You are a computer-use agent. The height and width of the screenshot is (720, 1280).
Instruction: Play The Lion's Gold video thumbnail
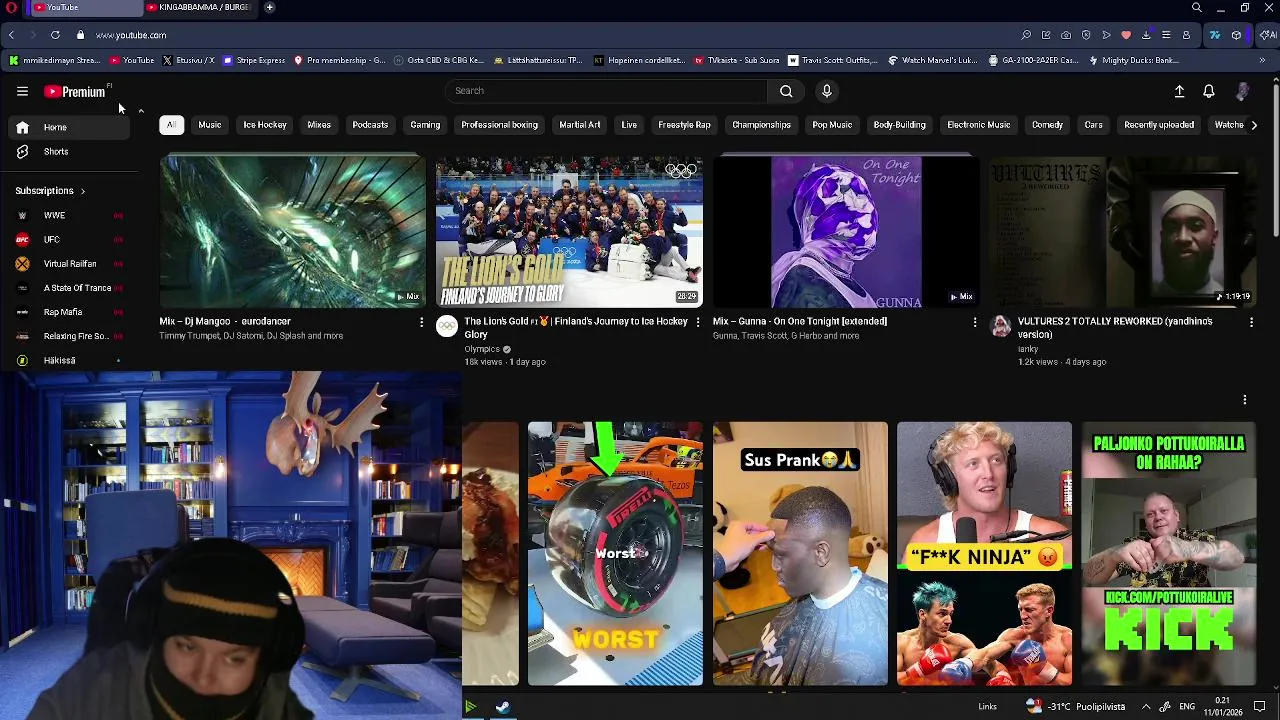tap(569, 231)
